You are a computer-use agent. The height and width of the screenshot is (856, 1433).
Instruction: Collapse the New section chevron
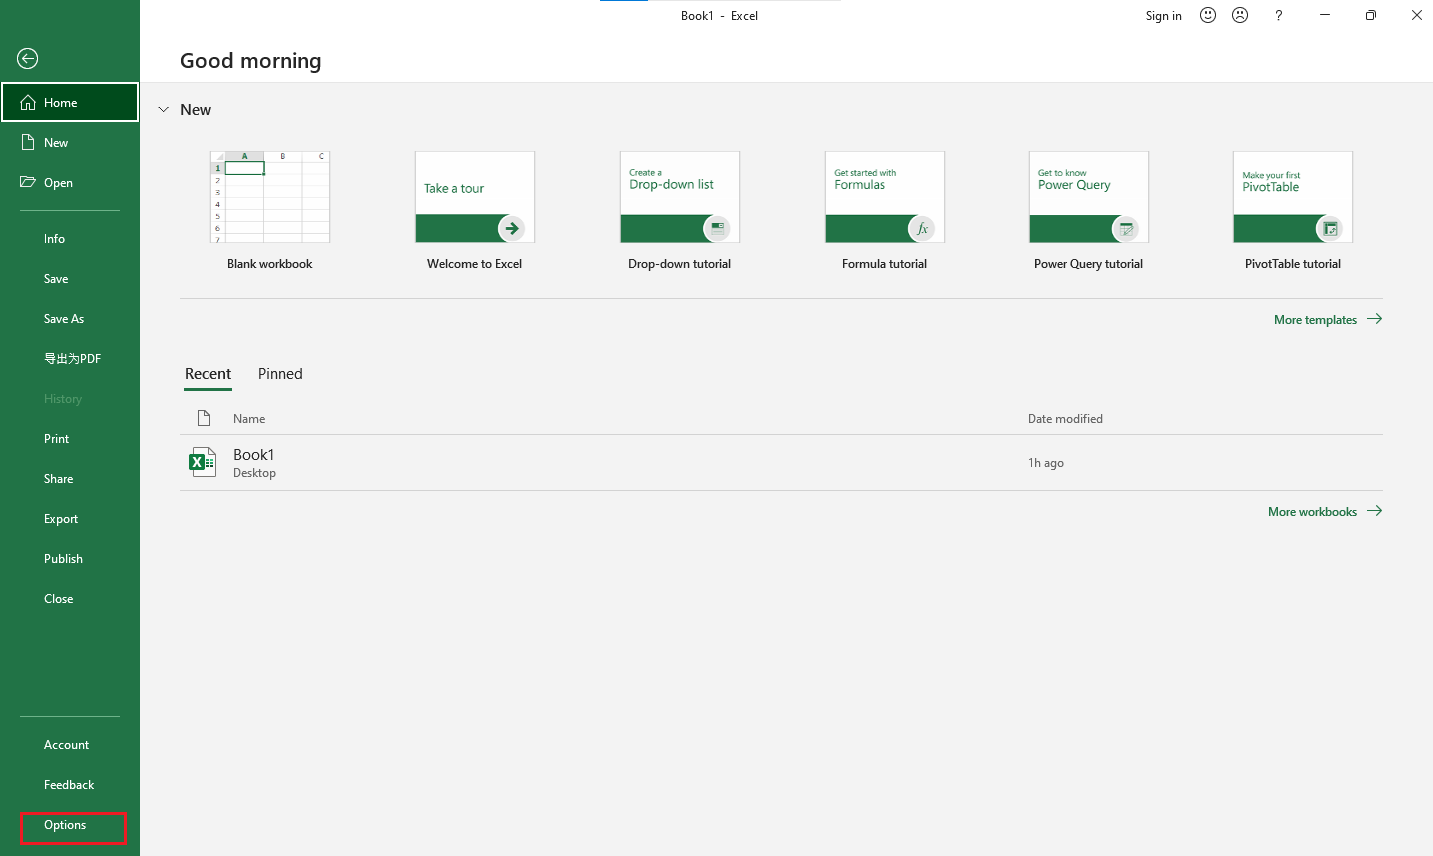[164, 110]
